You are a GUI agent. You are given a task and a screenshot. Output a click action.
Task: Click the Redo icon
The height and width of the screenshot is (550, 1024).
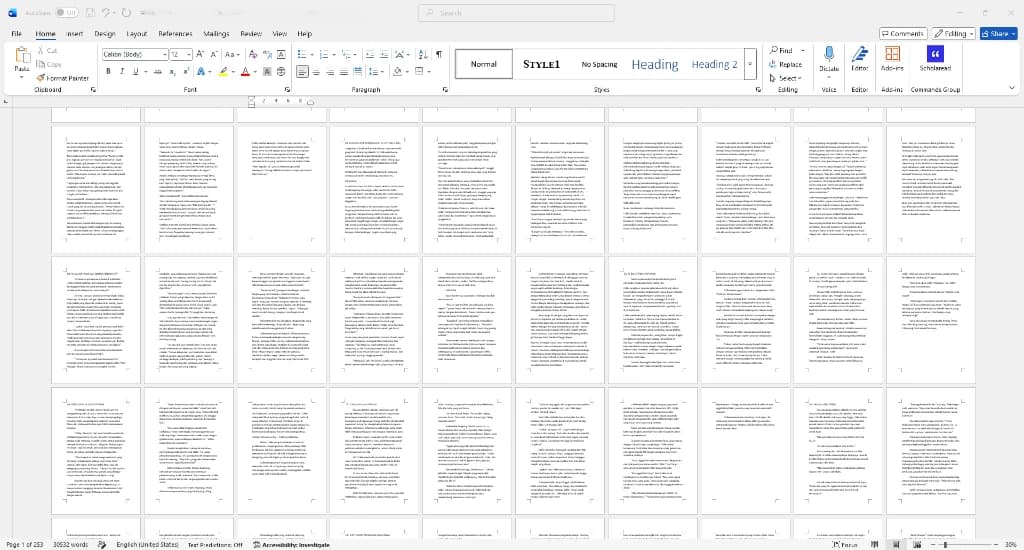126,12
